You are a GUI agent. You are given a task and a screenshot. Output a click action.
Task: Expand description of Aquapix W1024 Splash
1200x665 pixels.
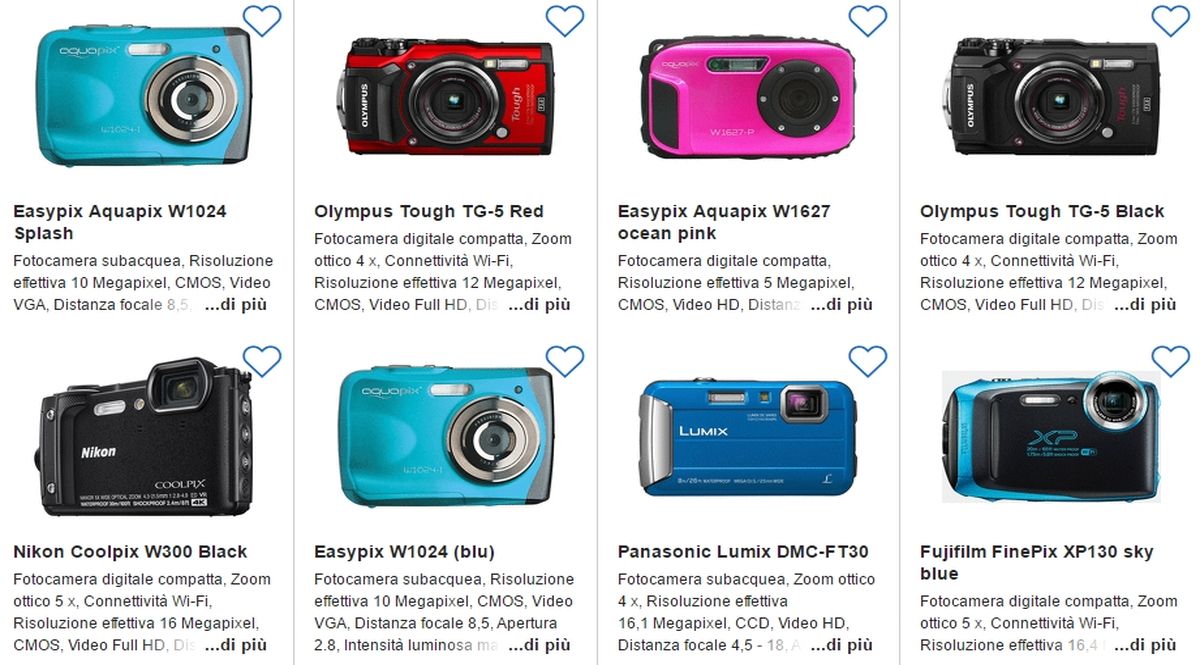tap(236, 305)
